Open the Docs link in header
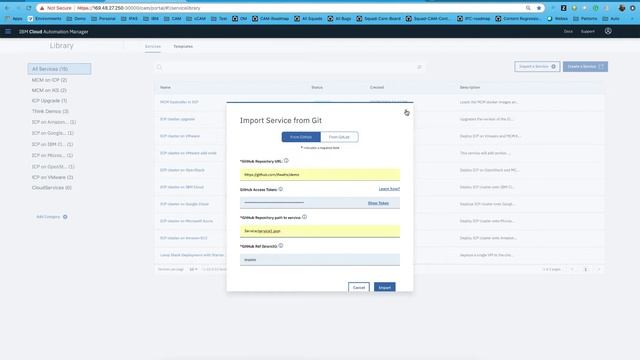Viewport: 640px width, 360px height. coord(568,31)
